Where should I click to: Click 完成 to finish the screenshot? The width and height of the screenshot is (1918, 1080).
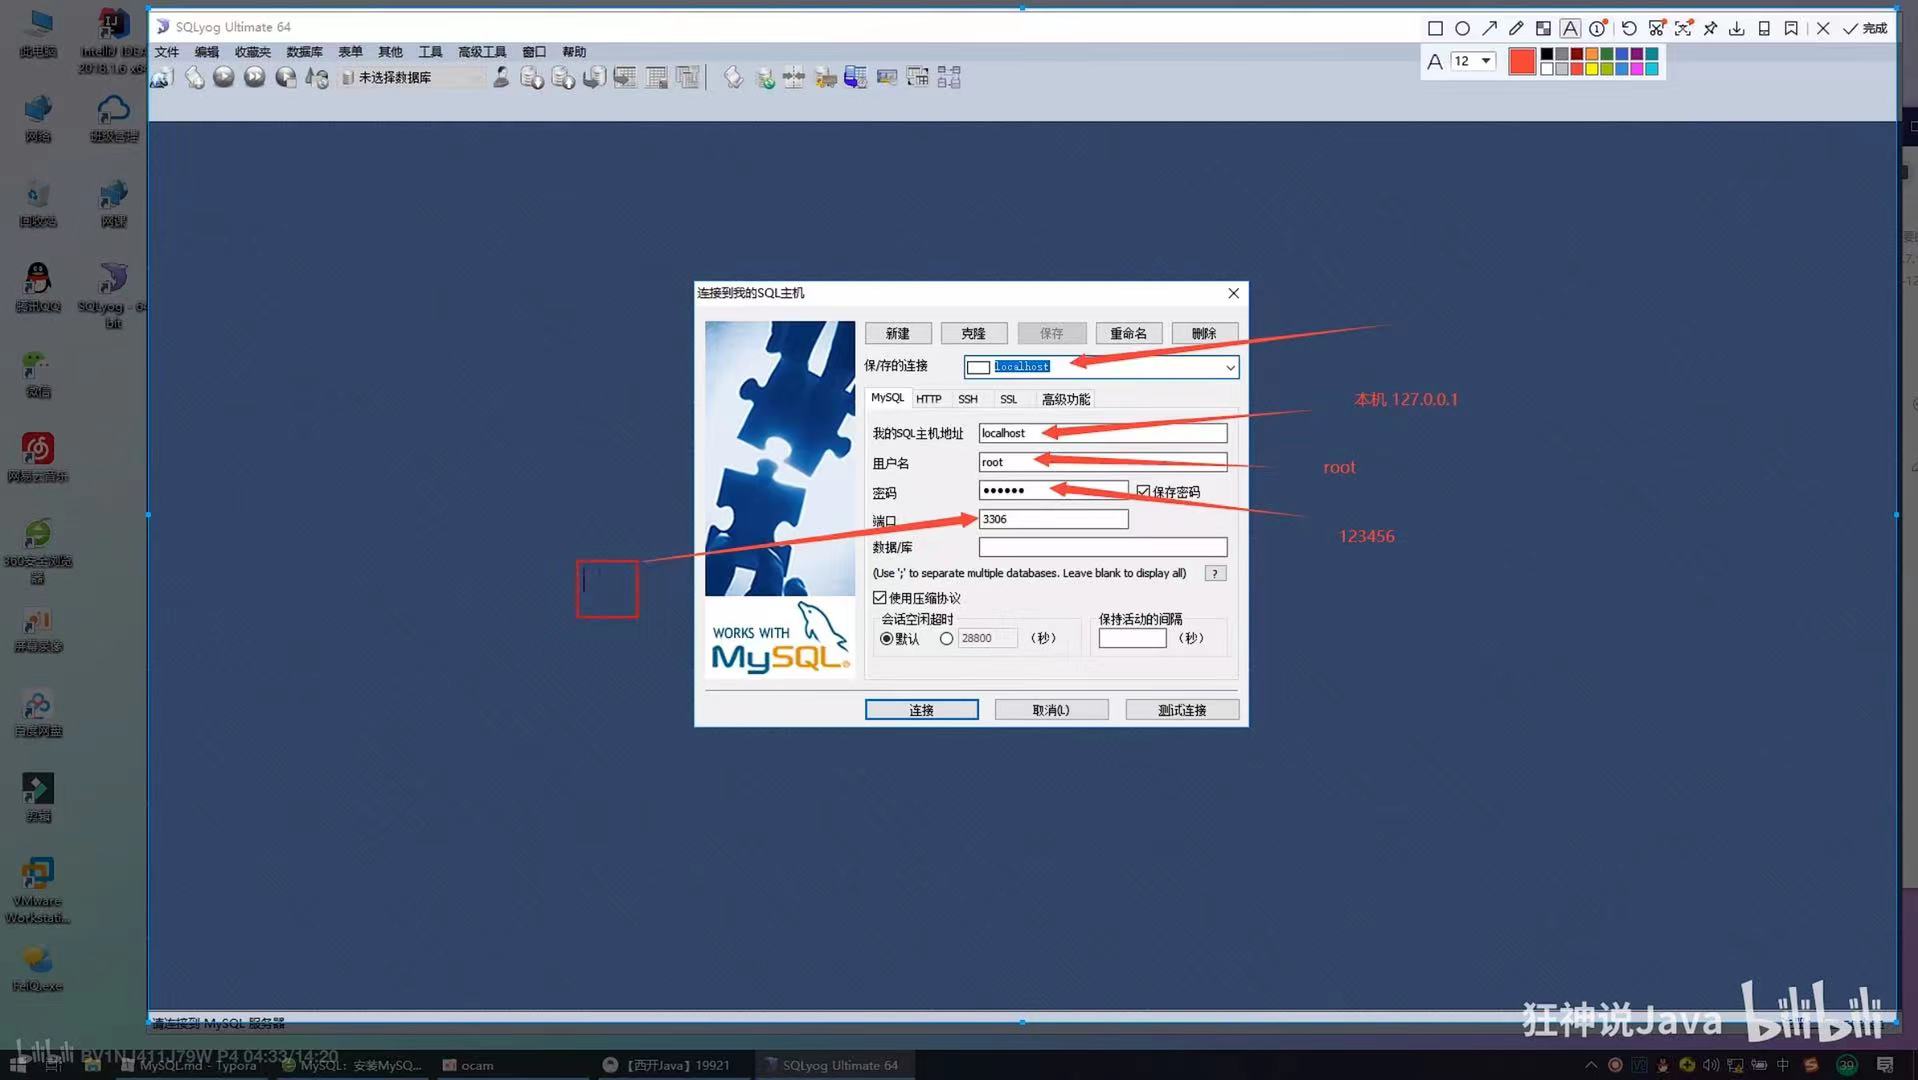click(x=1866, y=28)
